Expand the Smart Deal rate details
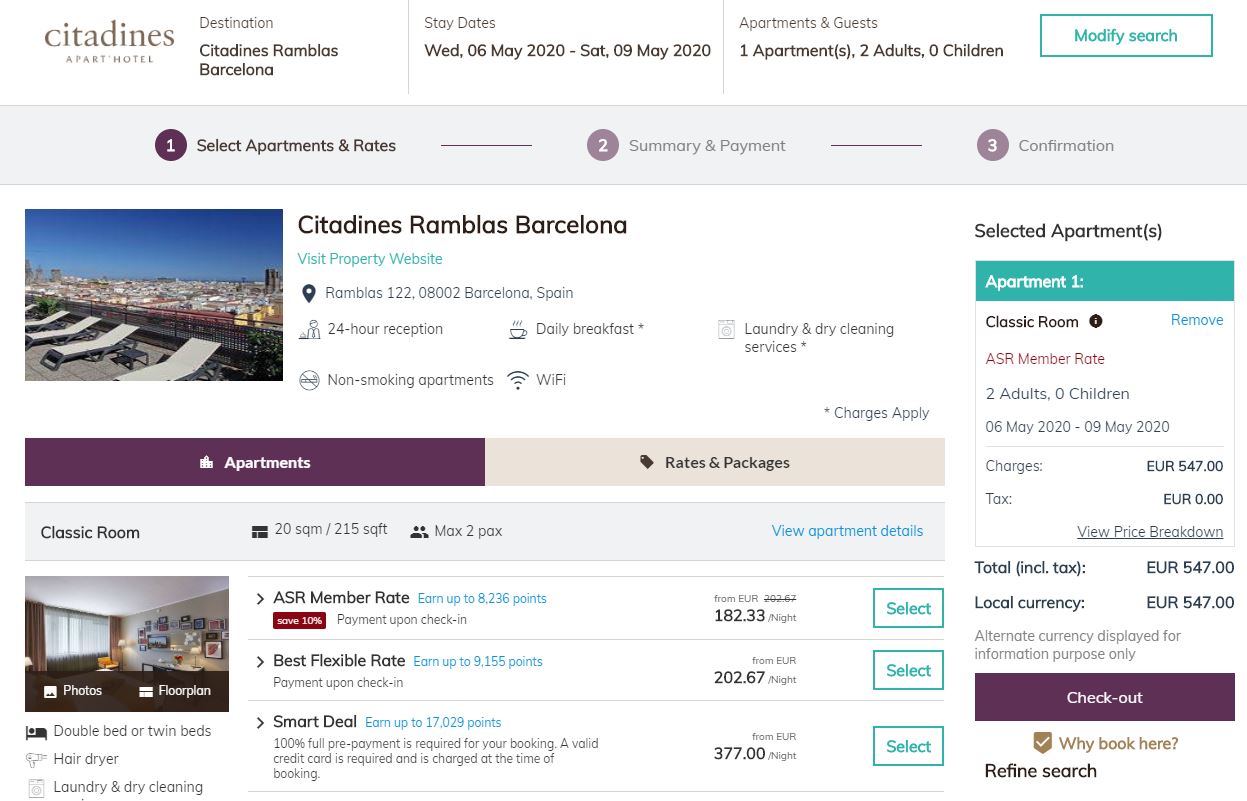The height and width of the screenshot is (801, 1247). click(260, 723)
